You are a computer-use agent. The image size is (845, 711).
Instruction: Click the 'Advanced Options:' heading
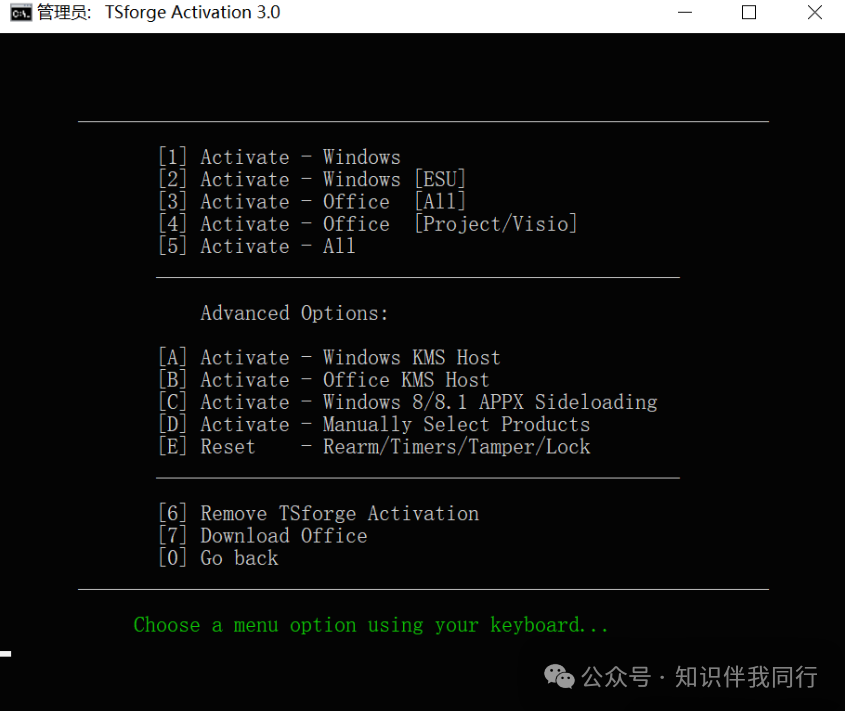(294, 313)
